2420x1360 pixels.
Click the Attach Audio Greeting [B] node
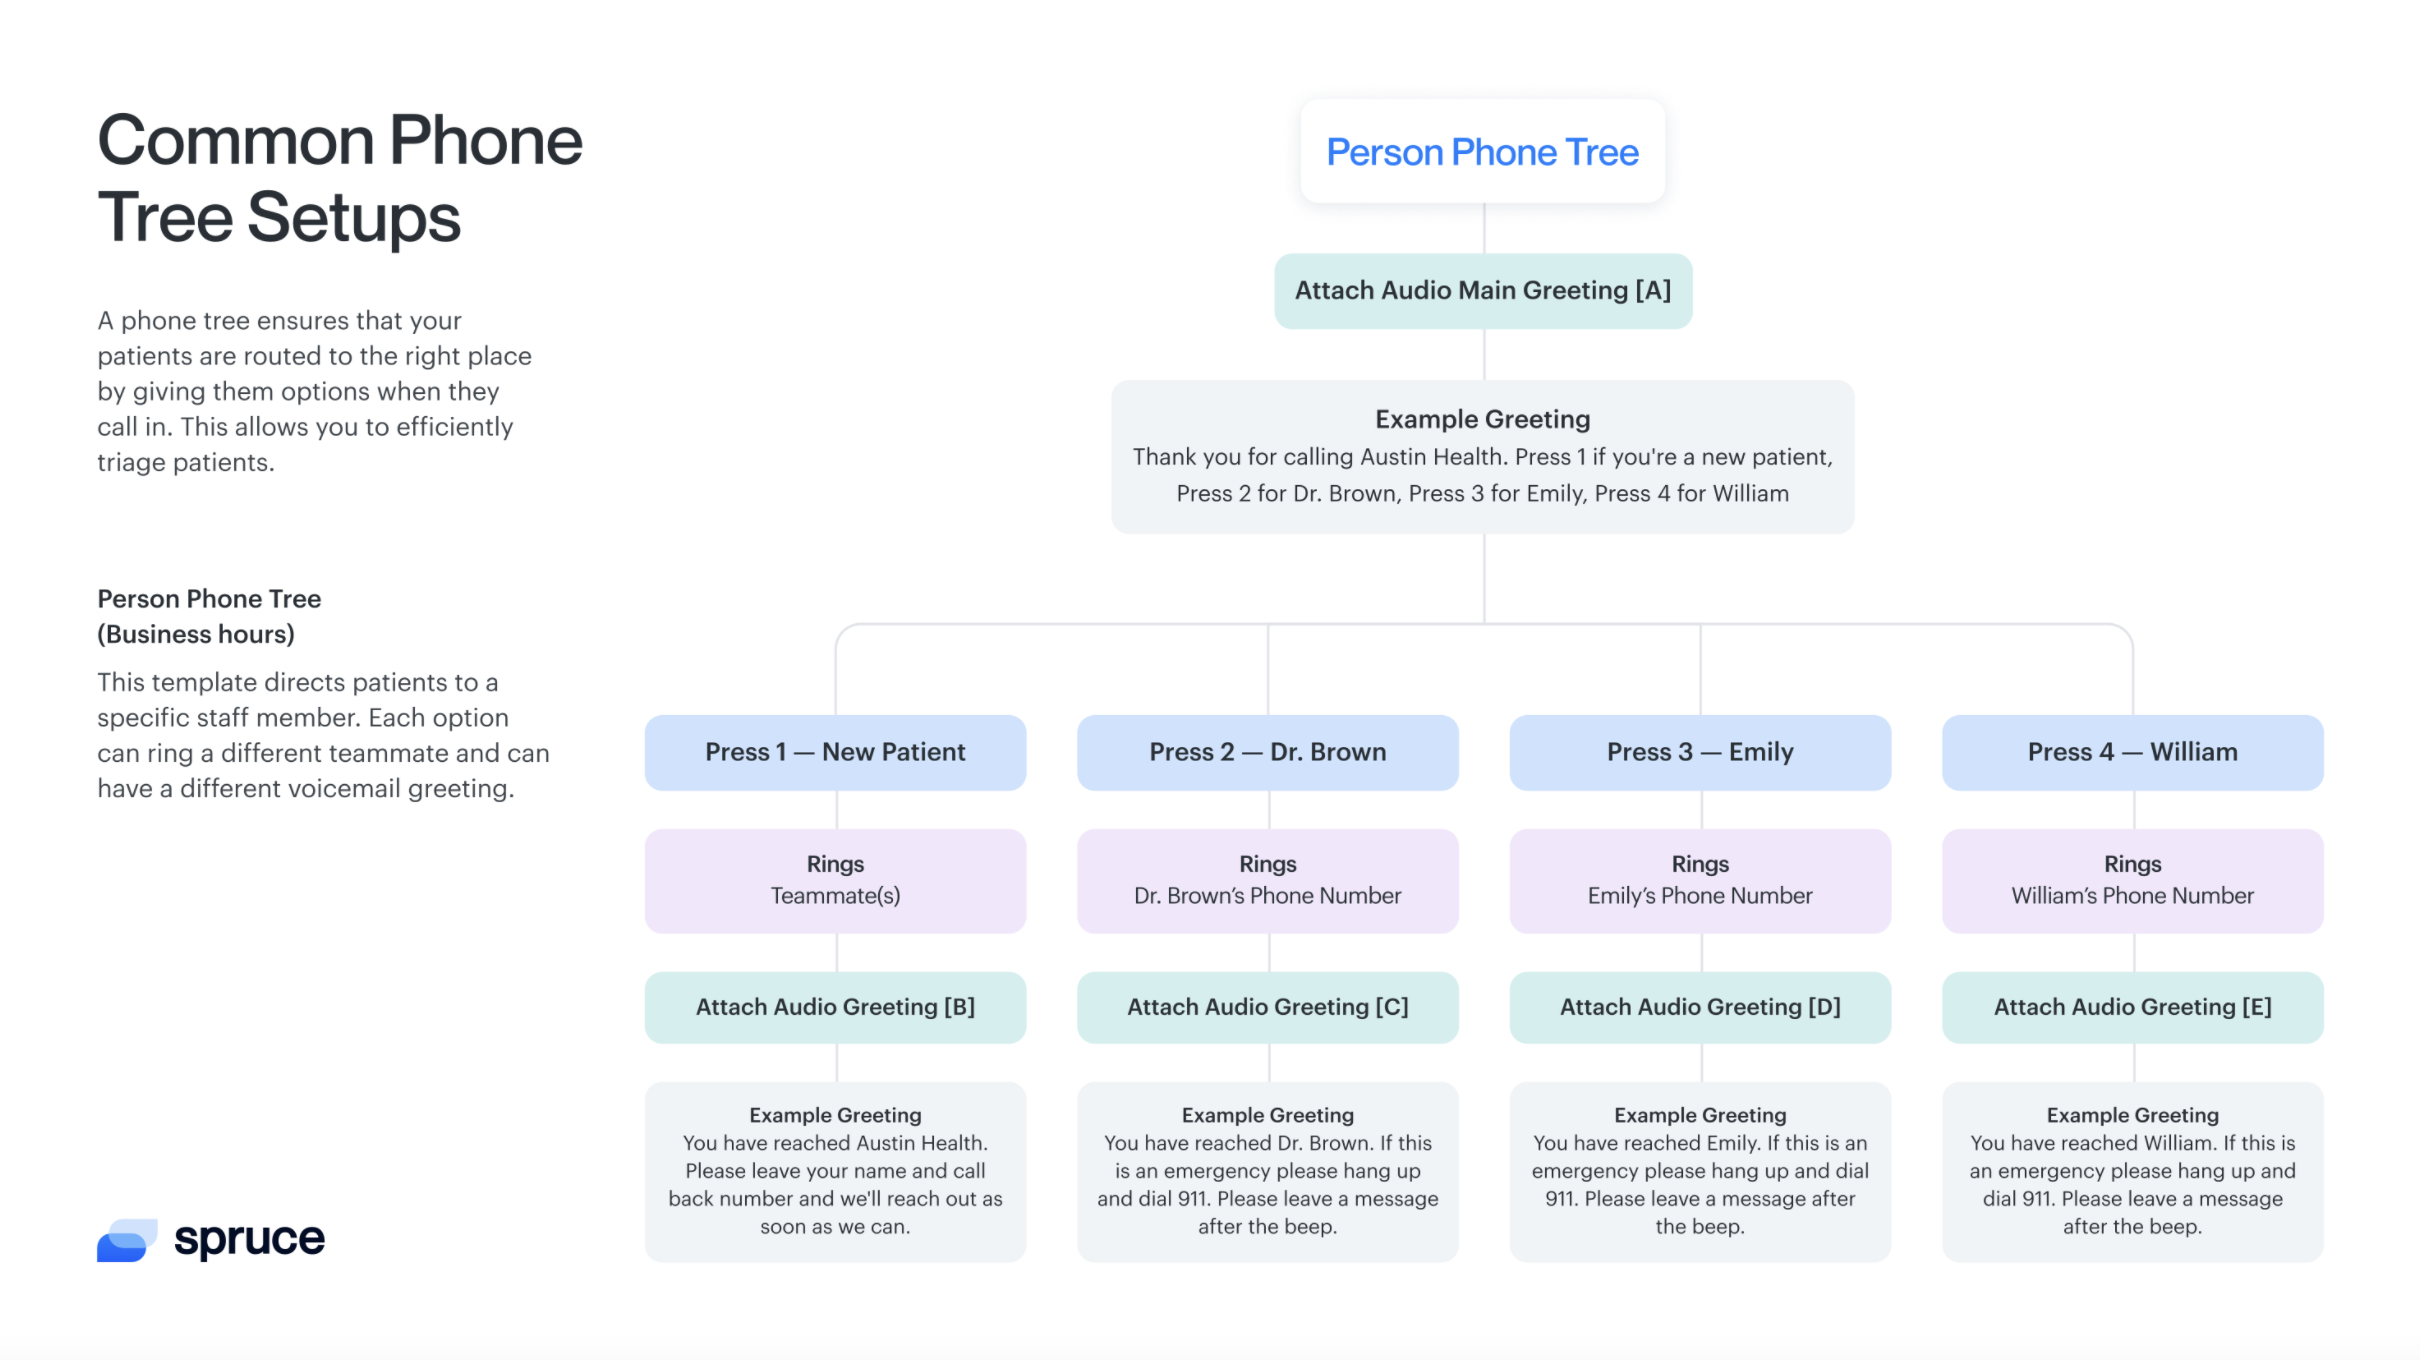click(x=834, y=1006)
